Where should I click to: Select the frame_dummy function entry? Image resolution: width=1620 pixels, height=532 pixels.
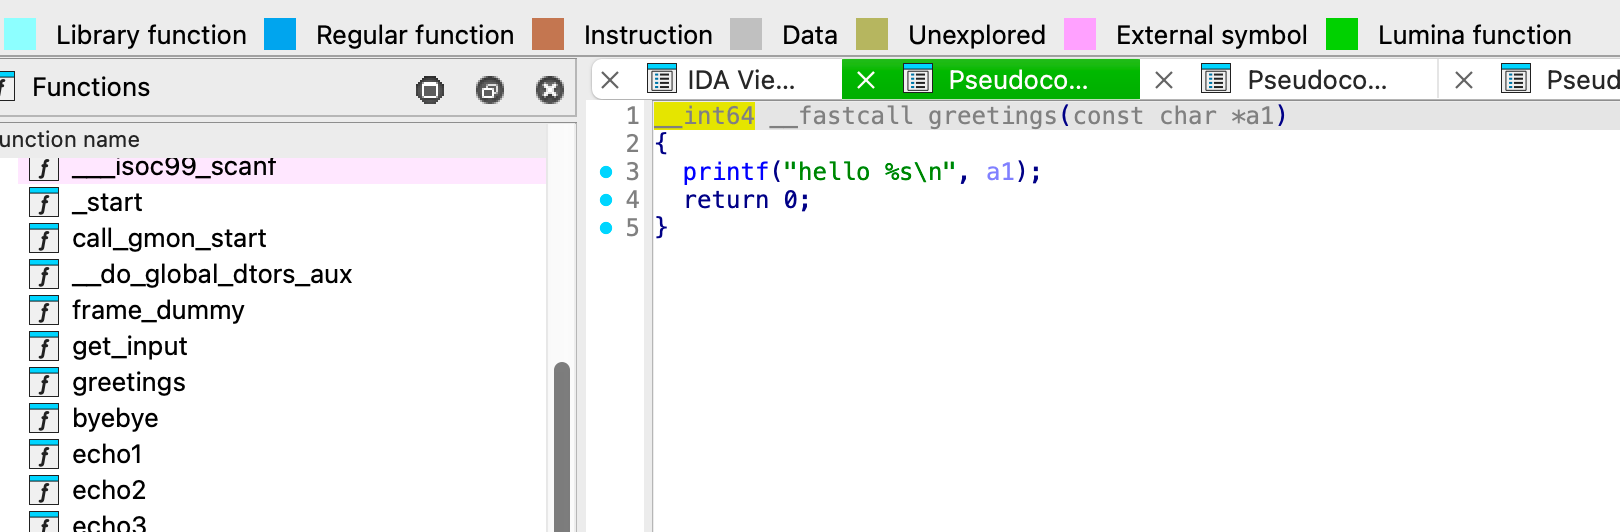click(x=157, y=310)
